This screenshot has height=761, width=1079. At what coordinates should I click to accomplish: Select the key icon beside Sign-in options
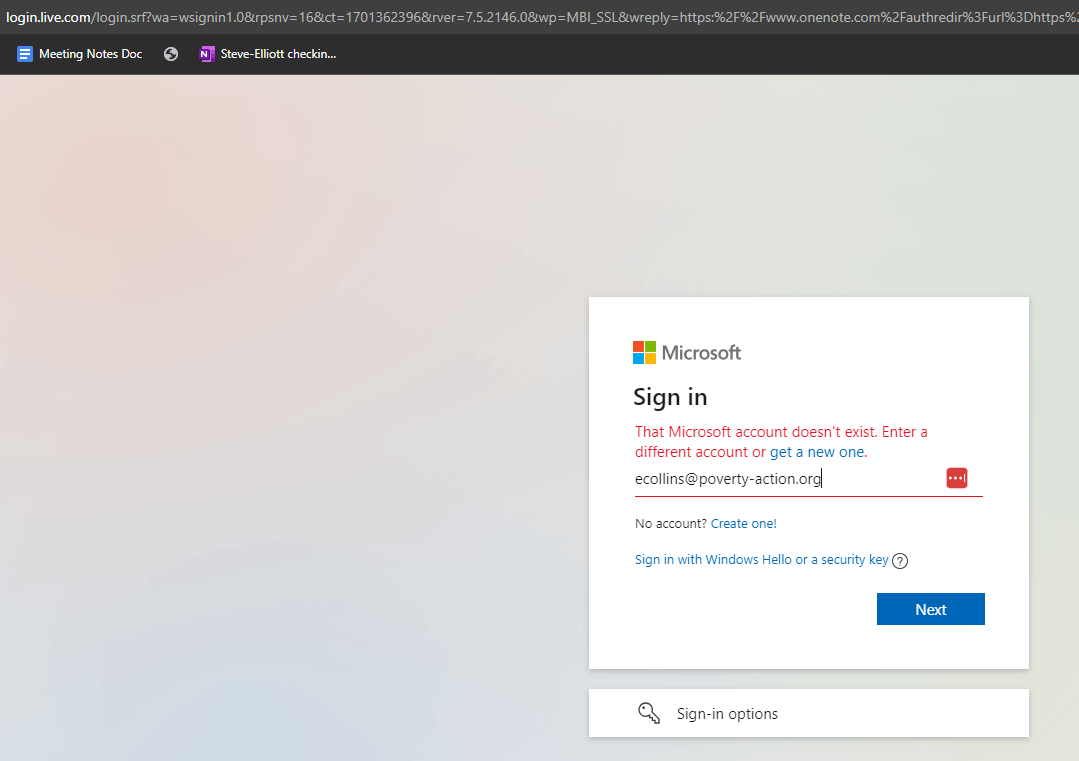pyautogui.click(x=649, y=713)
